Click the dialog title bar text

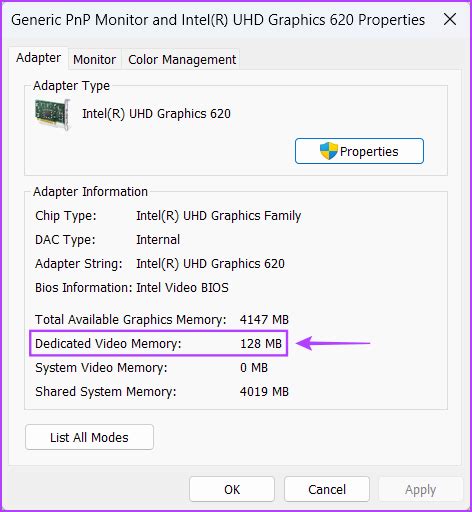218,20
